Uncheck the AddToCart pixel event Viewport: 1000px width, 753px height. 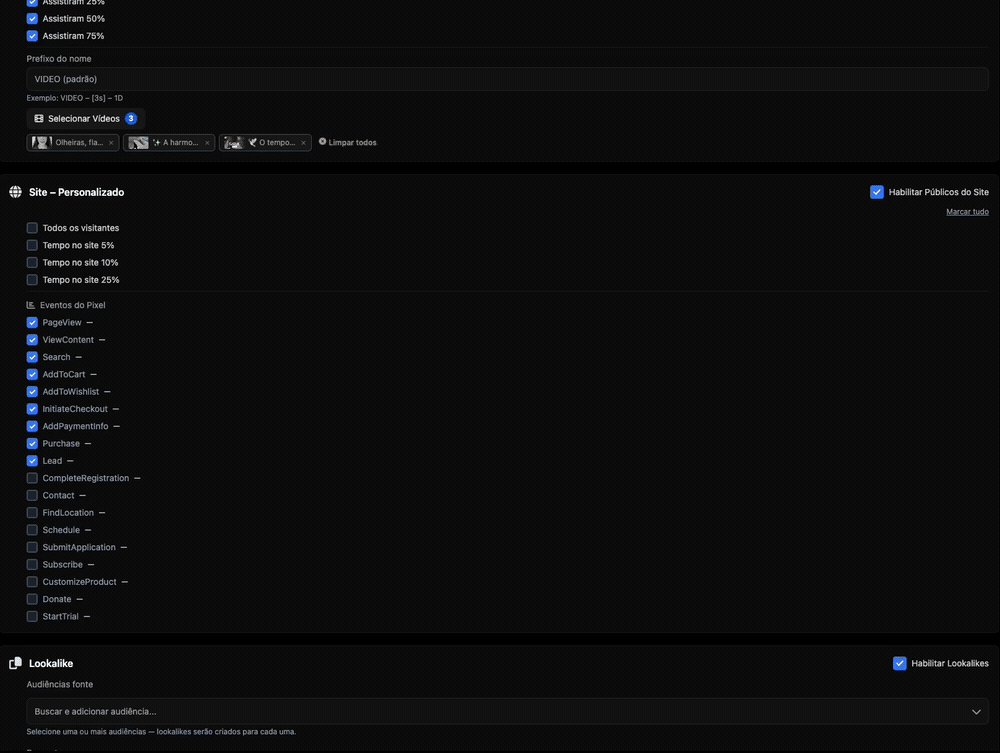pos(32,374)
